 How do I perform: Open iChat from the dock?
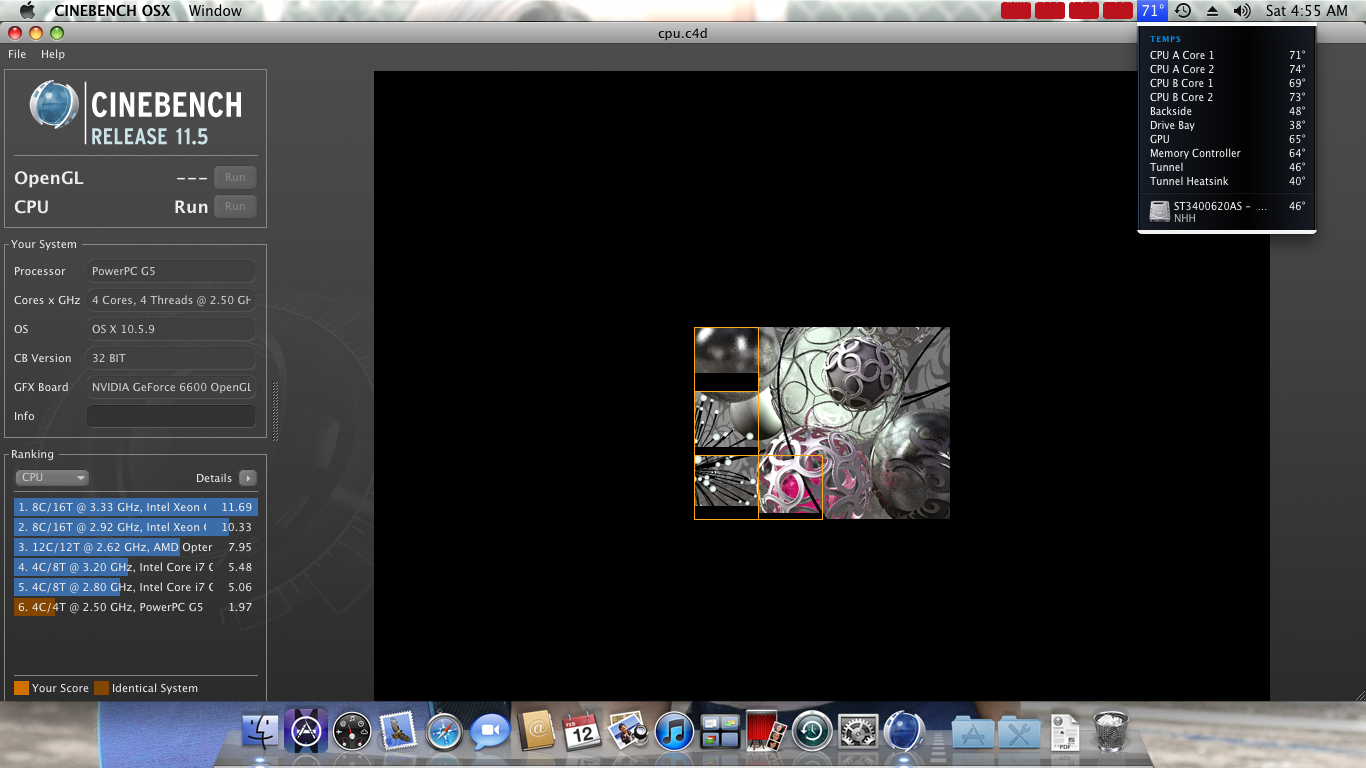coord(490,732)
